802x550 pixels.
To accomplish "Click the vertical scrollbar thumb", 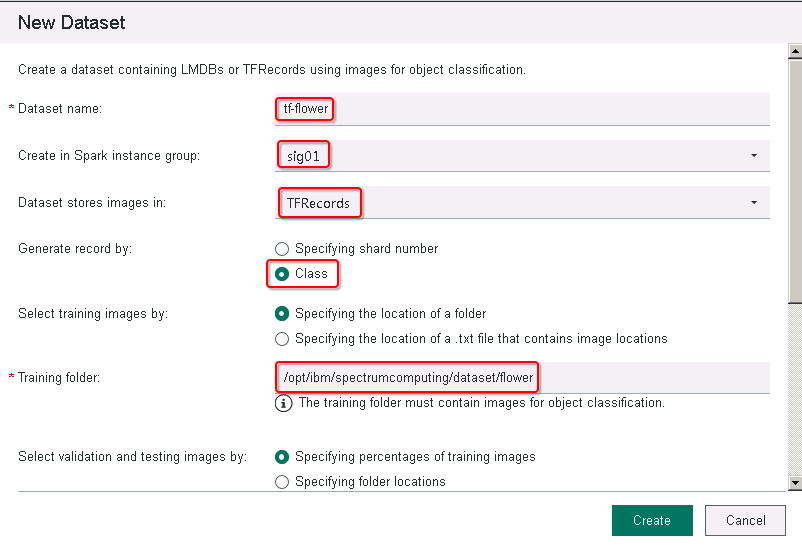I will (x=795, y=181).
